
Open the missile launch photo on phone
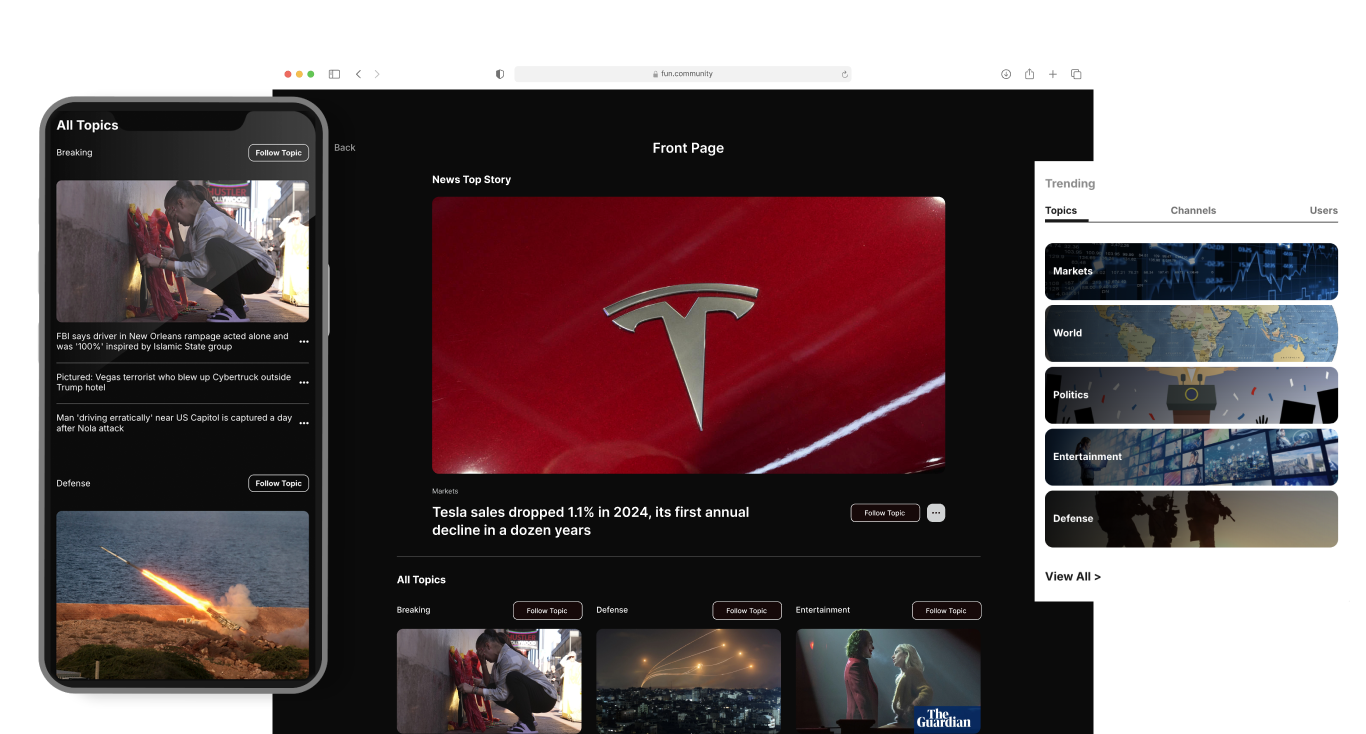coord(182,595)
